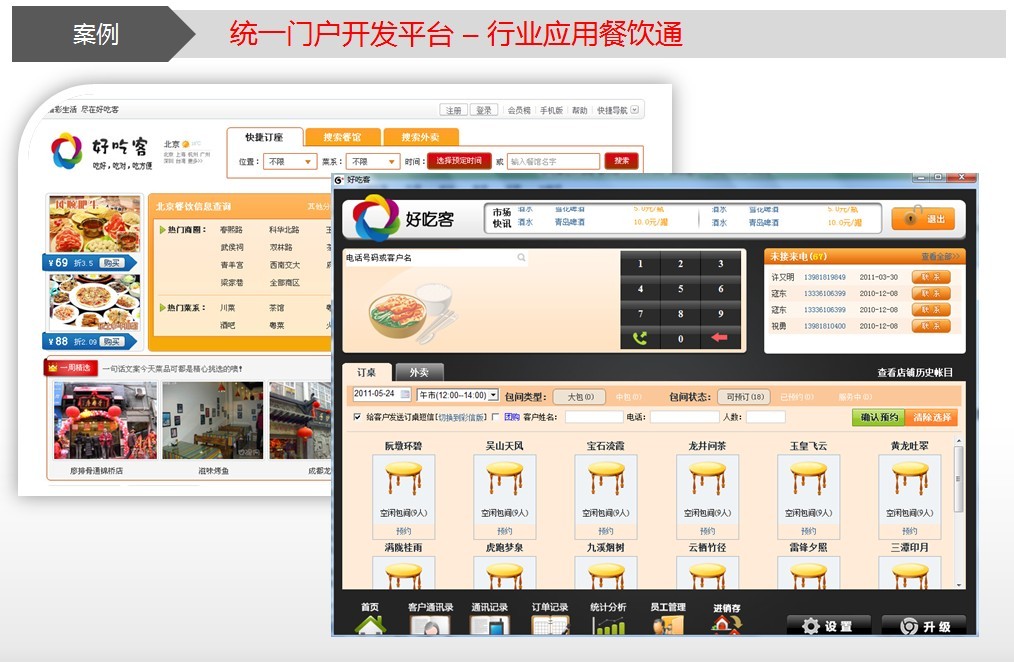Click the red 搜索 button on website

tap(621, 161)
